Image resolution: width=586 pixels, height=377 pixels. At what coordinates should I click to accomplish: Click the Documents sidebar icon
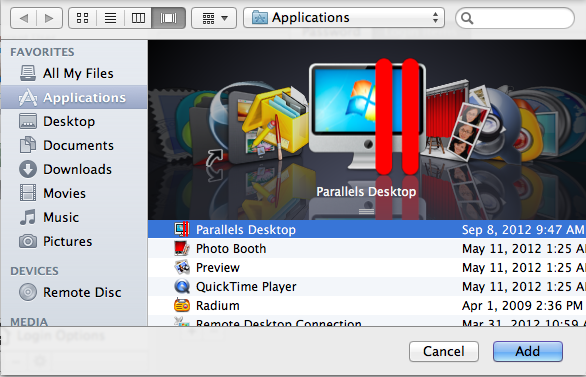(28, 145)
